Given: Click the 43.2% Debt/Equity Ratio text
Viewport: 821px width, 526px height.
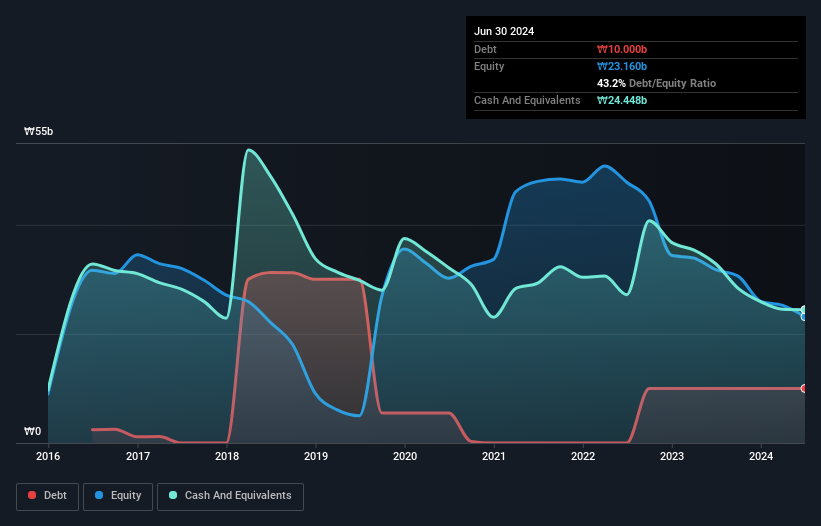Looking at the screenshot, I should click(x=656, y=83).
